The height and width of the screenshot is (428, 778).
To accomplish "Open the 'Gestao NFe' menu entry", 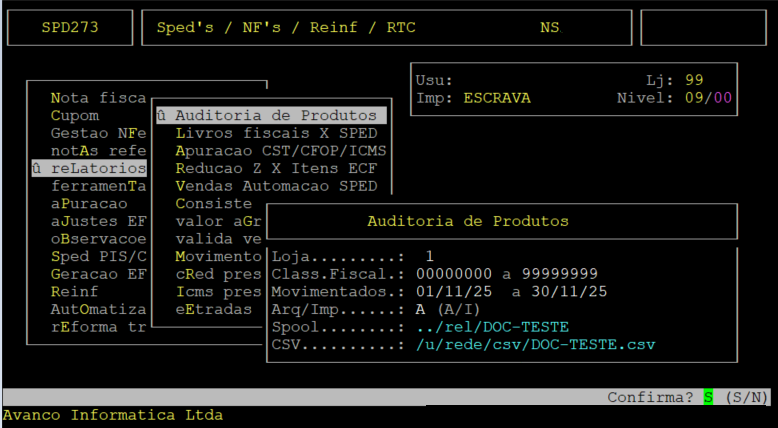I will [98, 133].
